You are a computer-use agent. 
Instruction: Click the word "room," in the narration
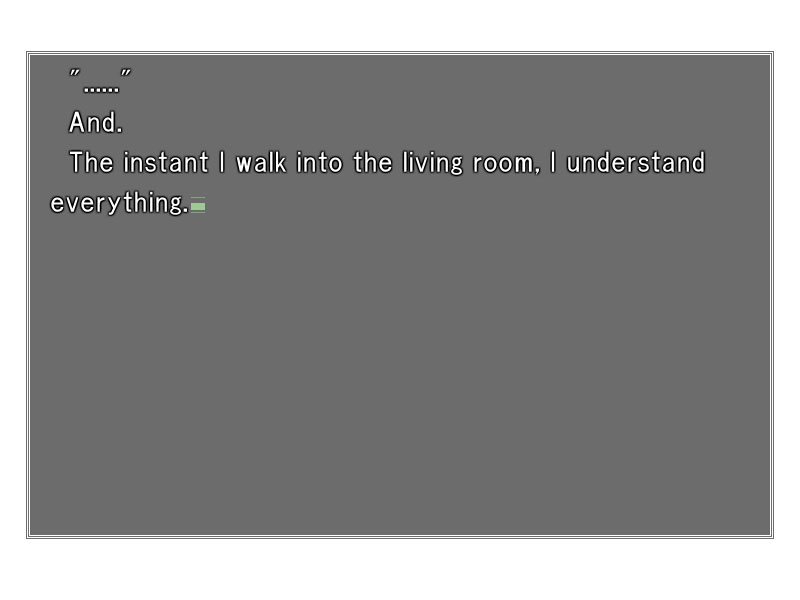(x=506, y=163)
